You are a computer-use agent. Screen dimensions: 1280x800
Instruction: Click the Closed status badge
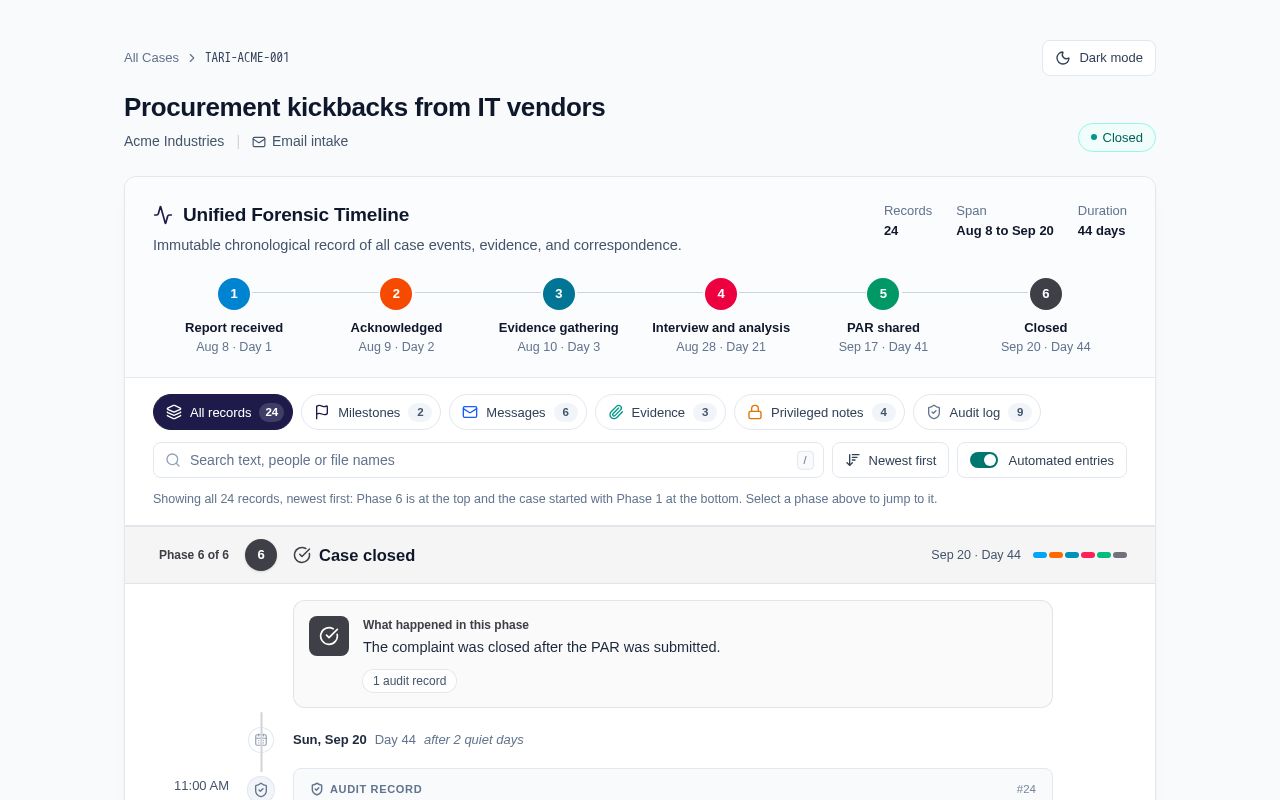pos(1117,137)
